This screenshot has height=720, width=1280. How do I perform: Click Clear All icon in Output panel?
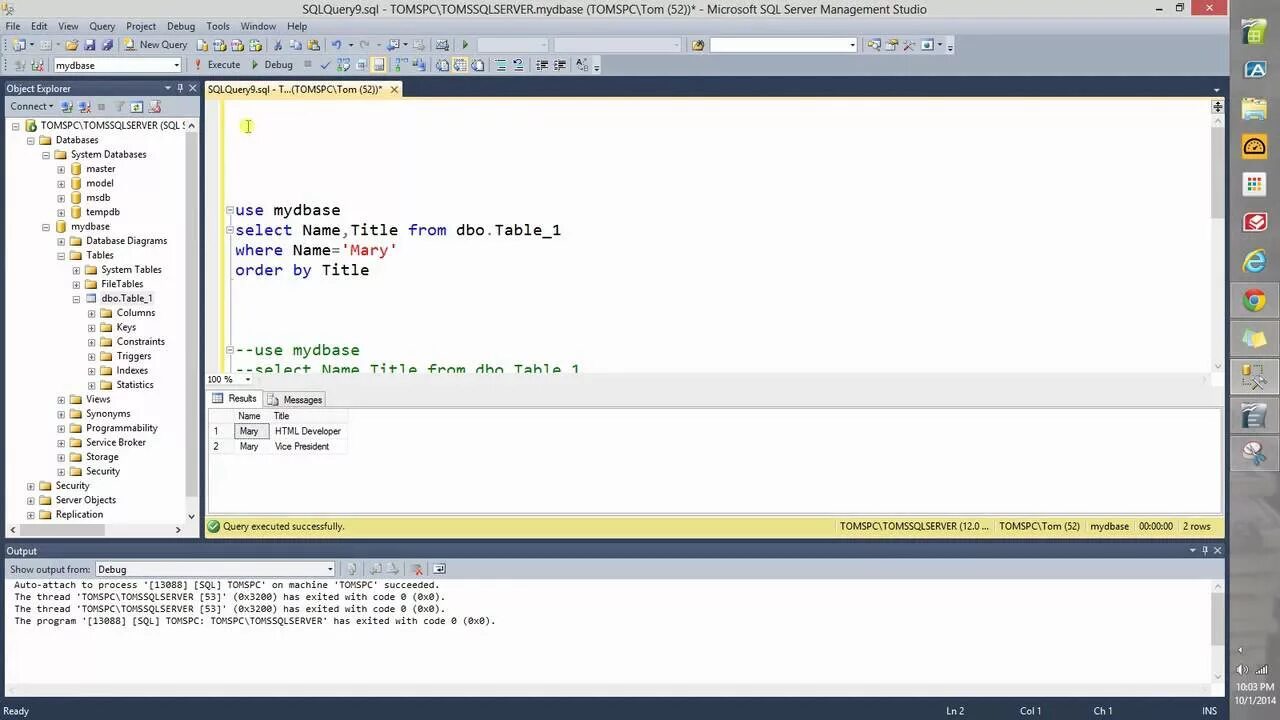click(x=417, y=569)
